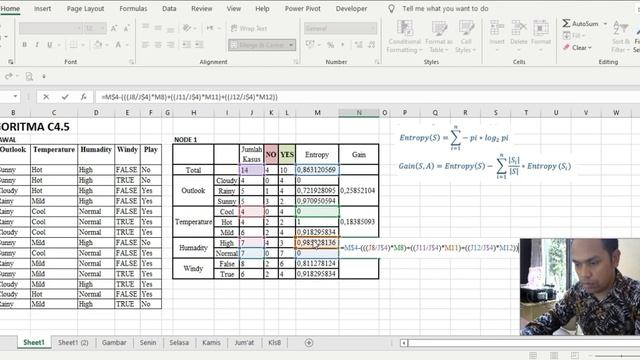Toggle Center horizontal alignment
Viewport: 640px width, 360px height.
point(158,44)
